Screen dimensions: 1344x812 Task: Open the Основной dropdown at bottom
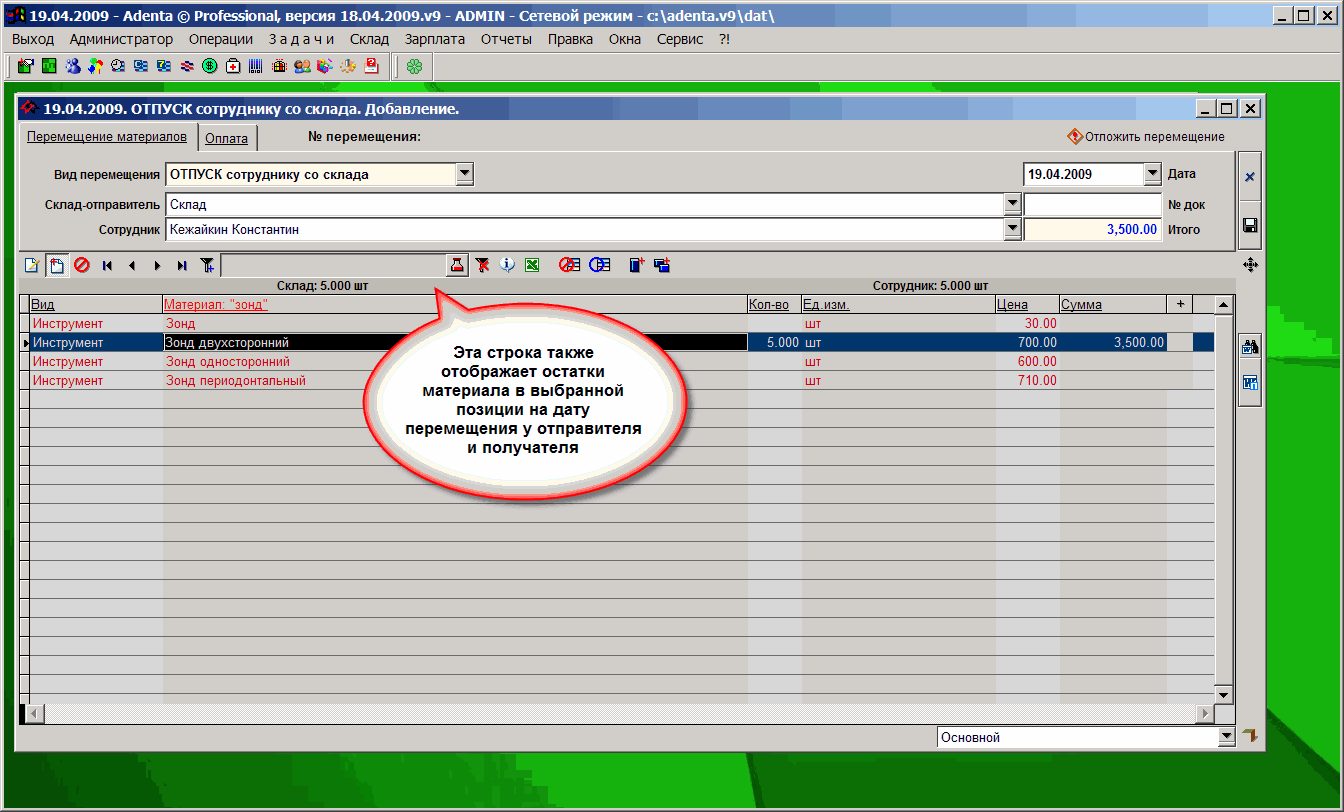pyautogui.click(x=1227, y=737)
